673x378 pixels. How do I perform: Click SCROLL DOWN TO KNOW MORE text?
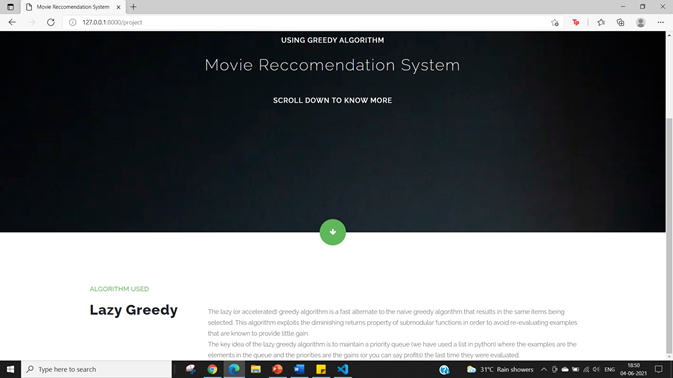click(333, 100)
